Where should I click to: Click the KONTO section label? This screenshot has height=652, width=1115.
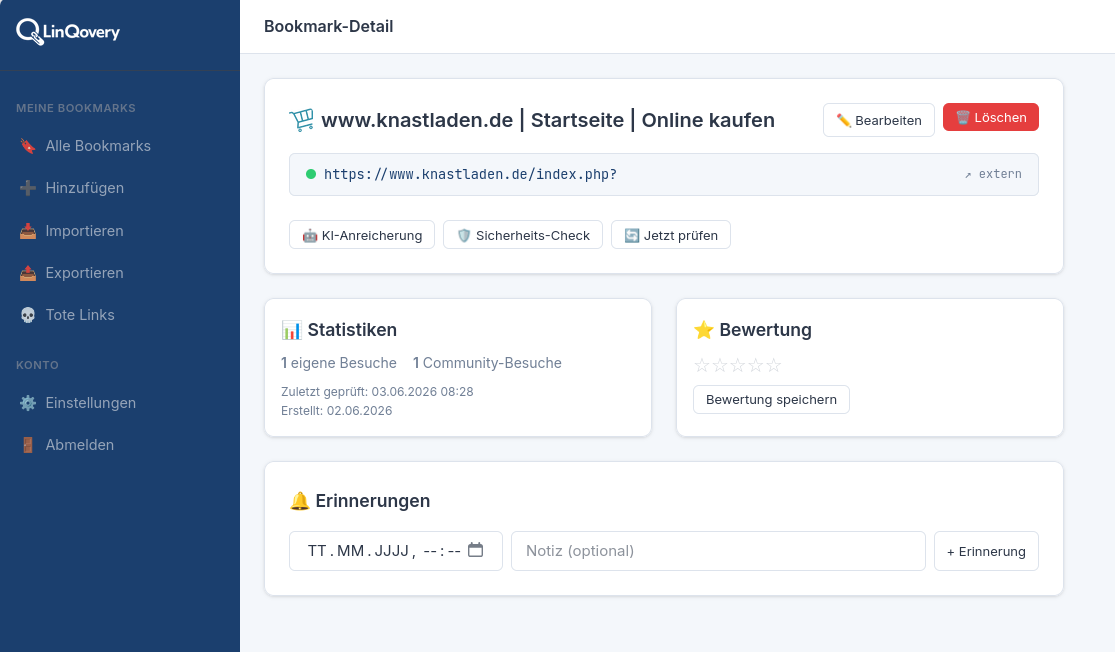[x=37, y=365]
